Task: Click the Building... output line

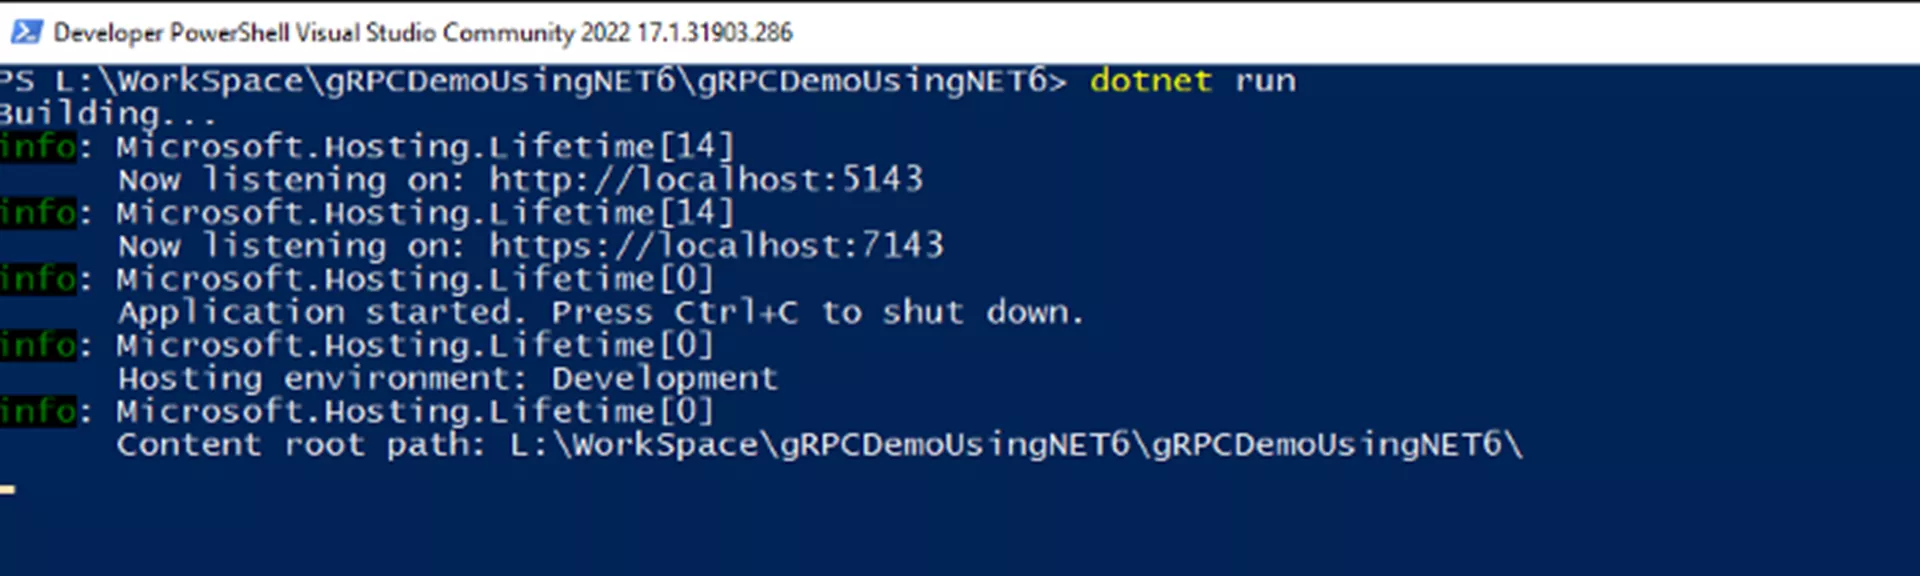Action: tap(107, 114)
